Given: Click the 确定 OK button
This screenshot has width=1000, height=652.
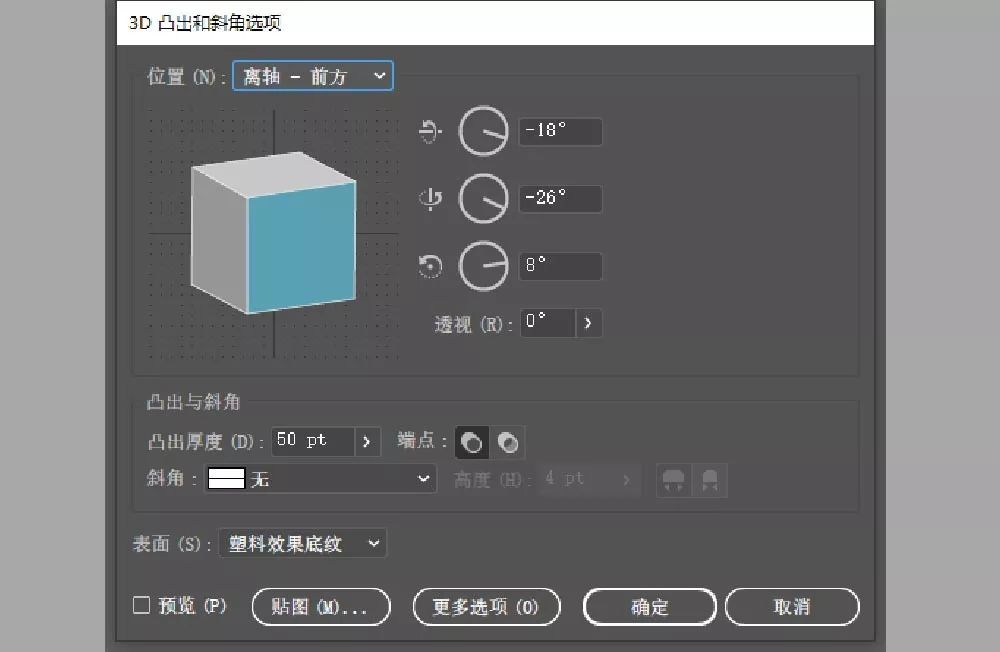Looking at the screenshot, I should pos(649,607).
